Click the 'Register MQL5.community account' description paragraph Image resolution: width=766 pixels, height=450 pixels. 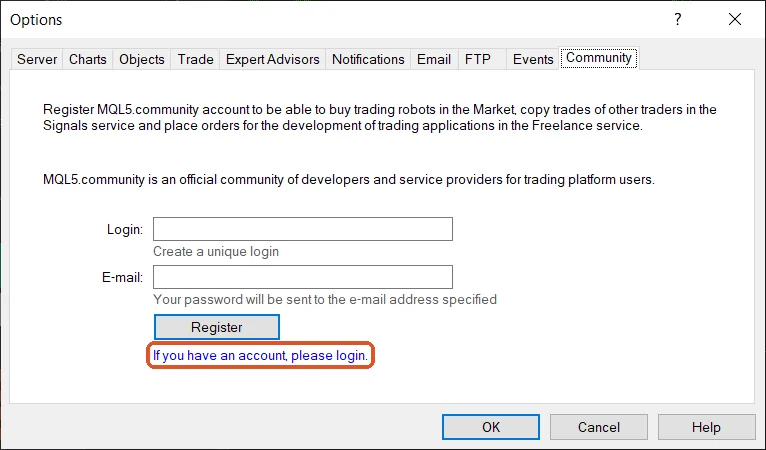coord(380,117)
